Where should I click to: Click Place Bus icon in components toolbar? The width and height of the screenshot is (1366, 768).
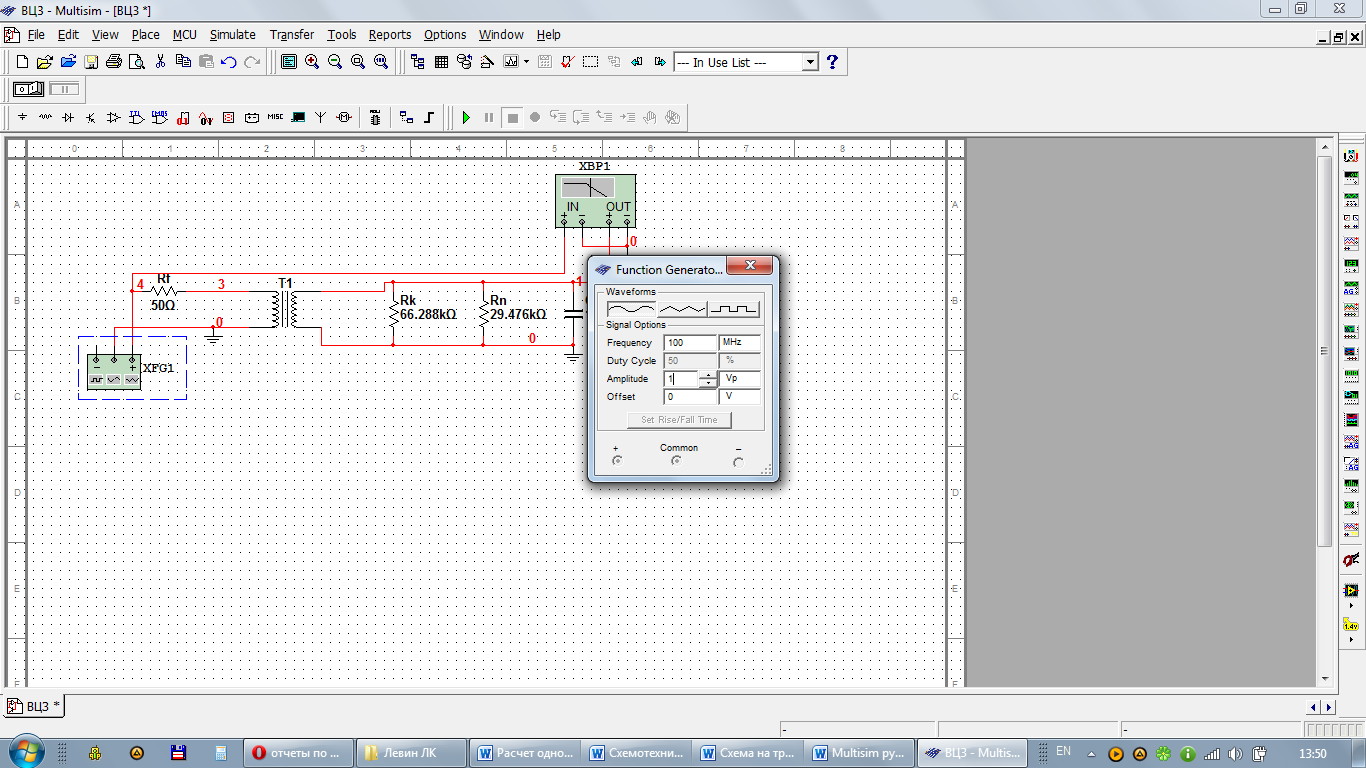[429, 117]
